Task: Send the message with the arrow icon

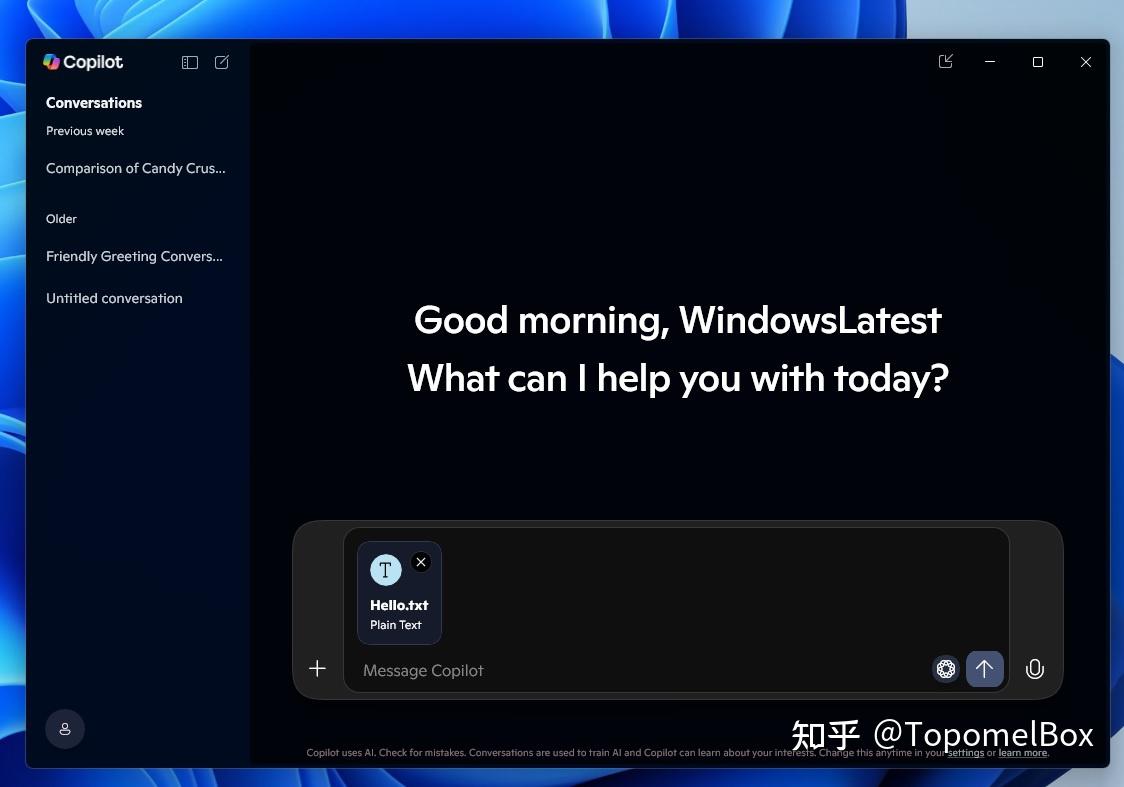Action: coord(984,668)
